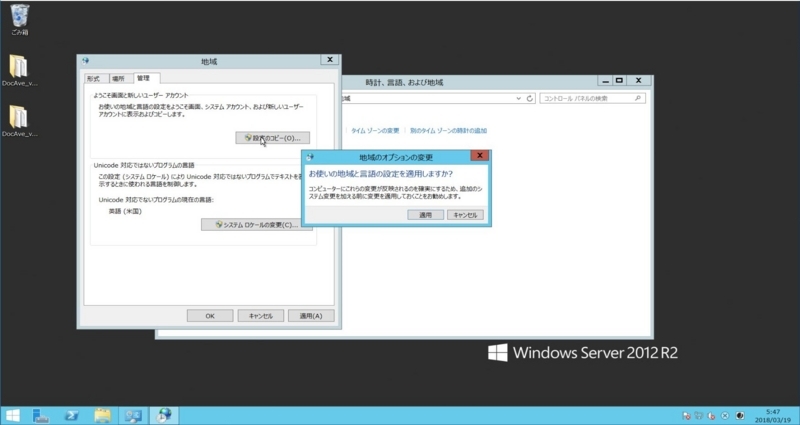Click the circled X tray icon
The image size is (800, 425).
[725, 416]
